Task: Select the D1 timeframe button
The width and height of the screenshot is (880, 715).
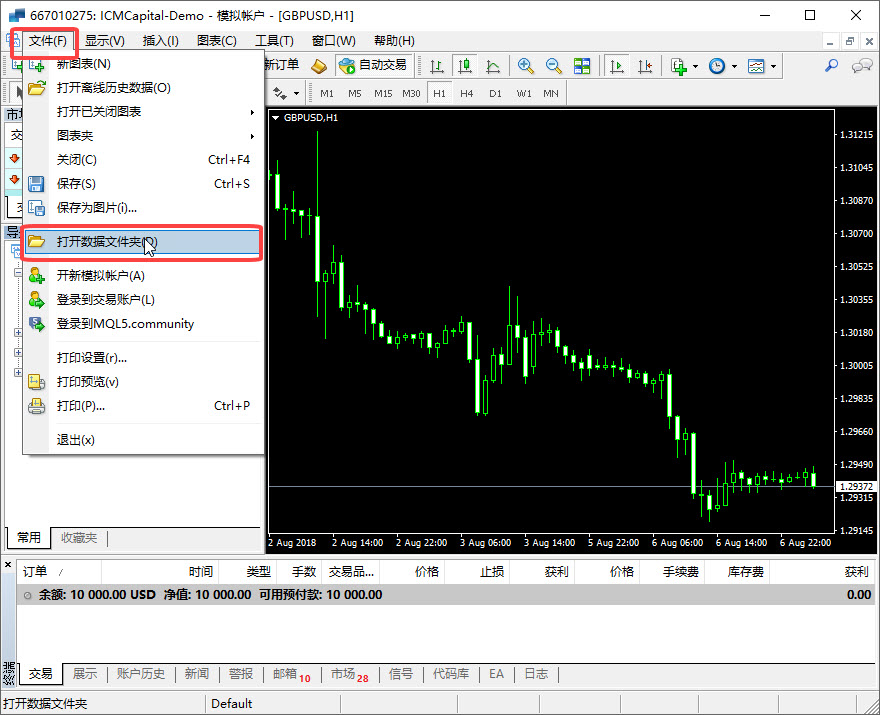Action: click(x=495, y=93)
